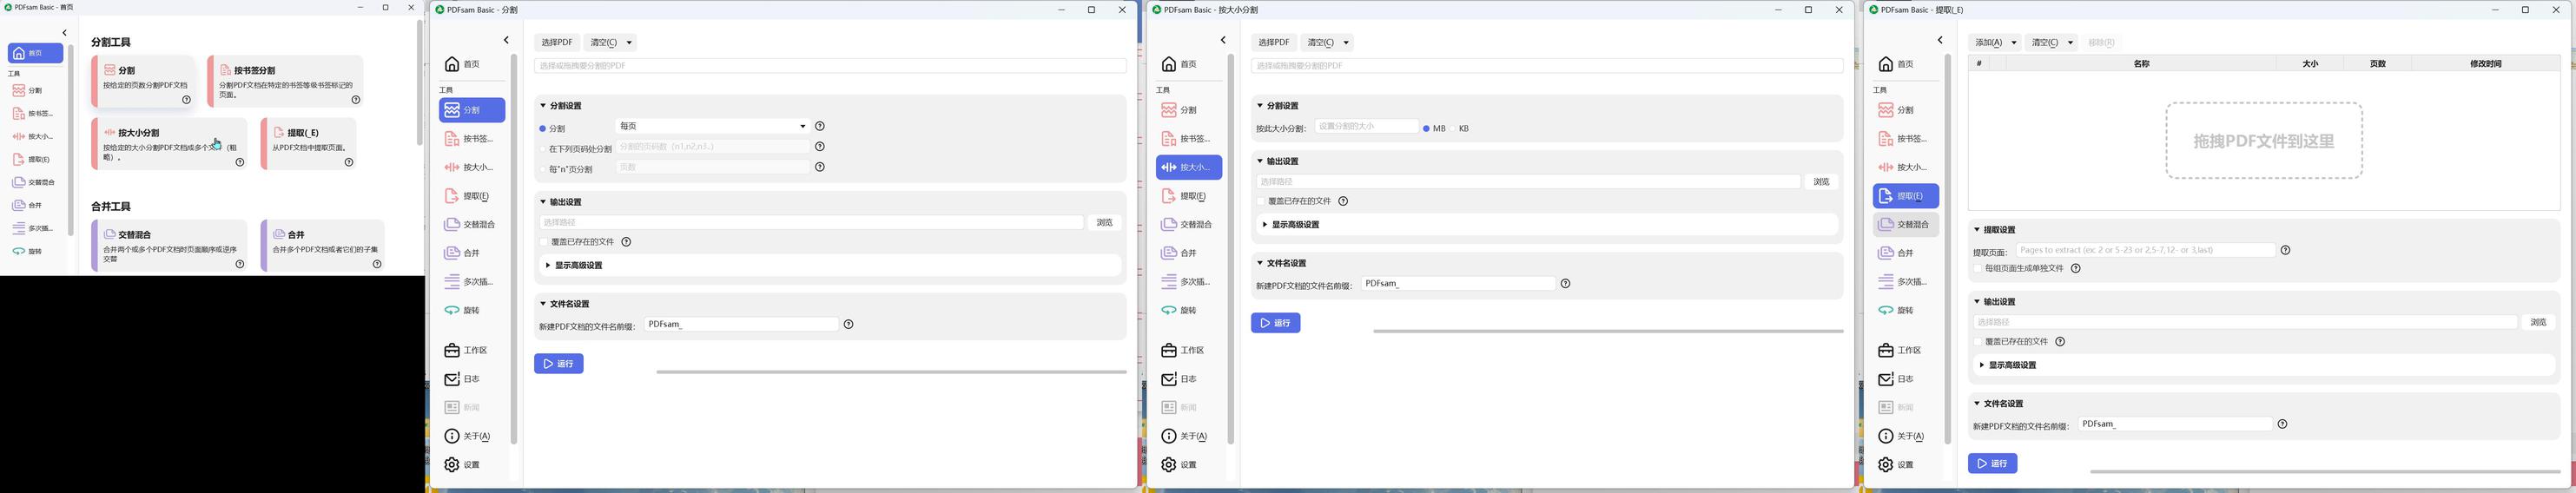Select 在下列页码处分割 radio option
Image resolution: width=2576 pixels, height=493 pixels.
[543, 149]
